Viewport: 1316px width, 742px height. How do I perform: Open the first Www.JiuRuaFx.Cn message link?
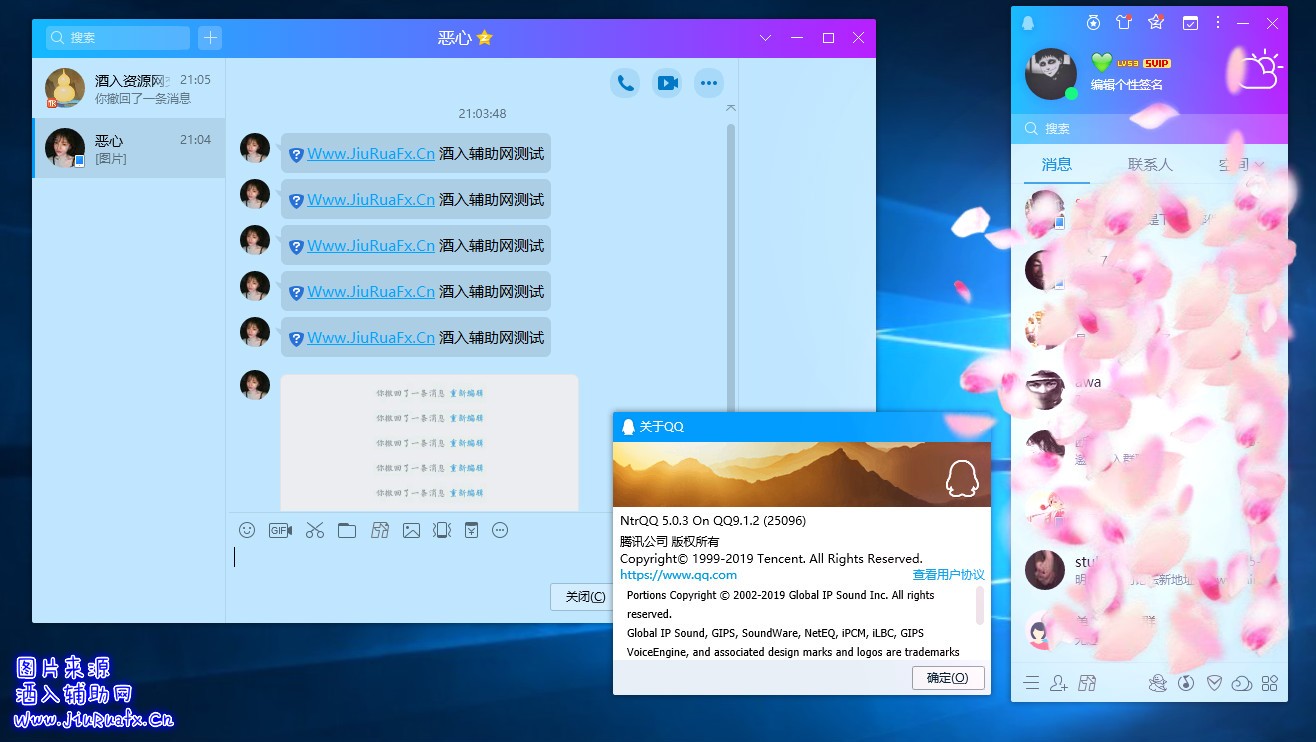[371, 153]
